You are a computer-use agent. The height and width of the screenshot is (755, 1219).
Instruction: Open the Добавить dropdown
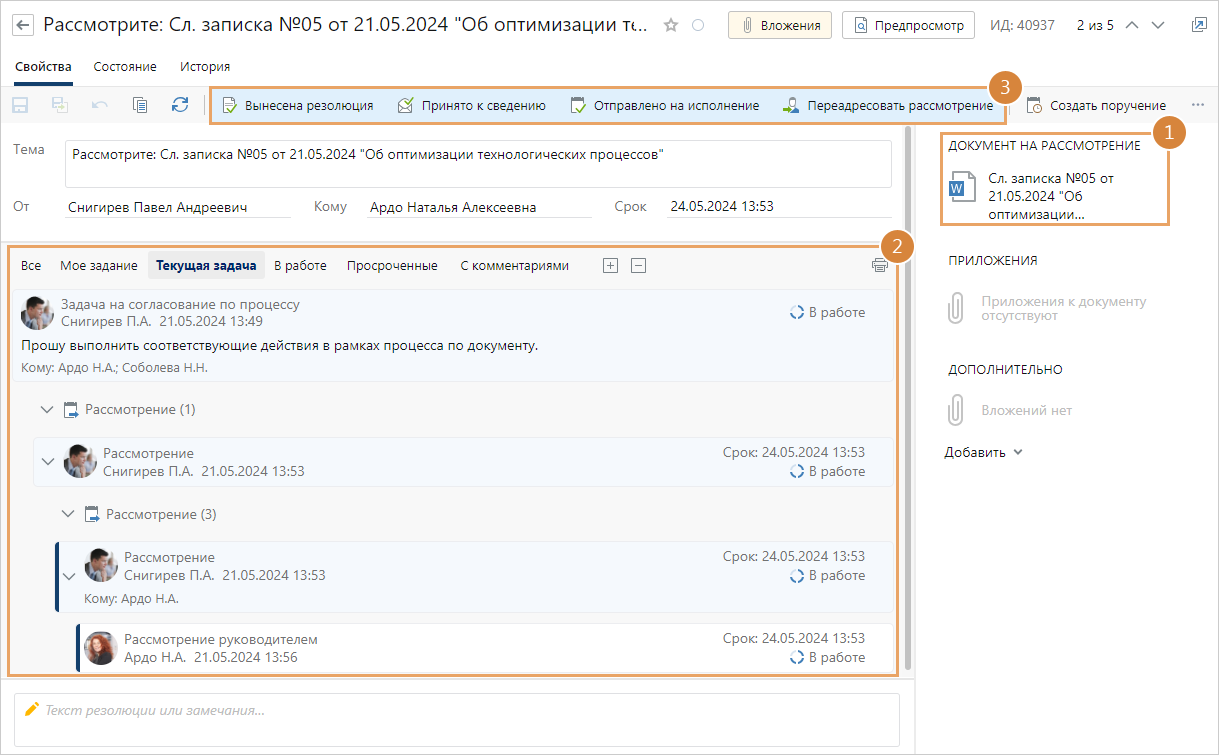coord(983,452)
